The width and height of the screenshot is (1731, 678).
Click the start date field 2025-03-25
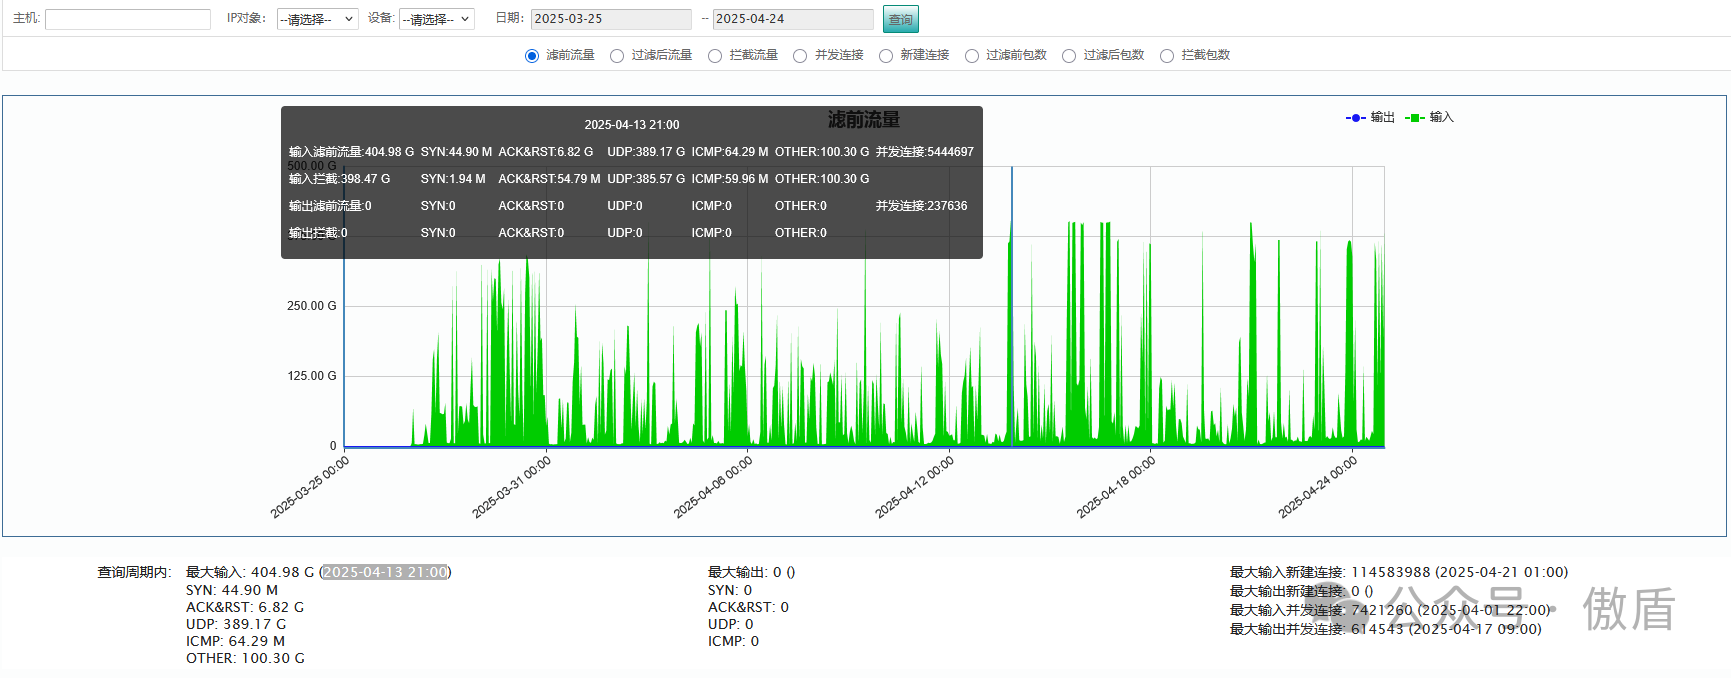(x=610, y=19)
